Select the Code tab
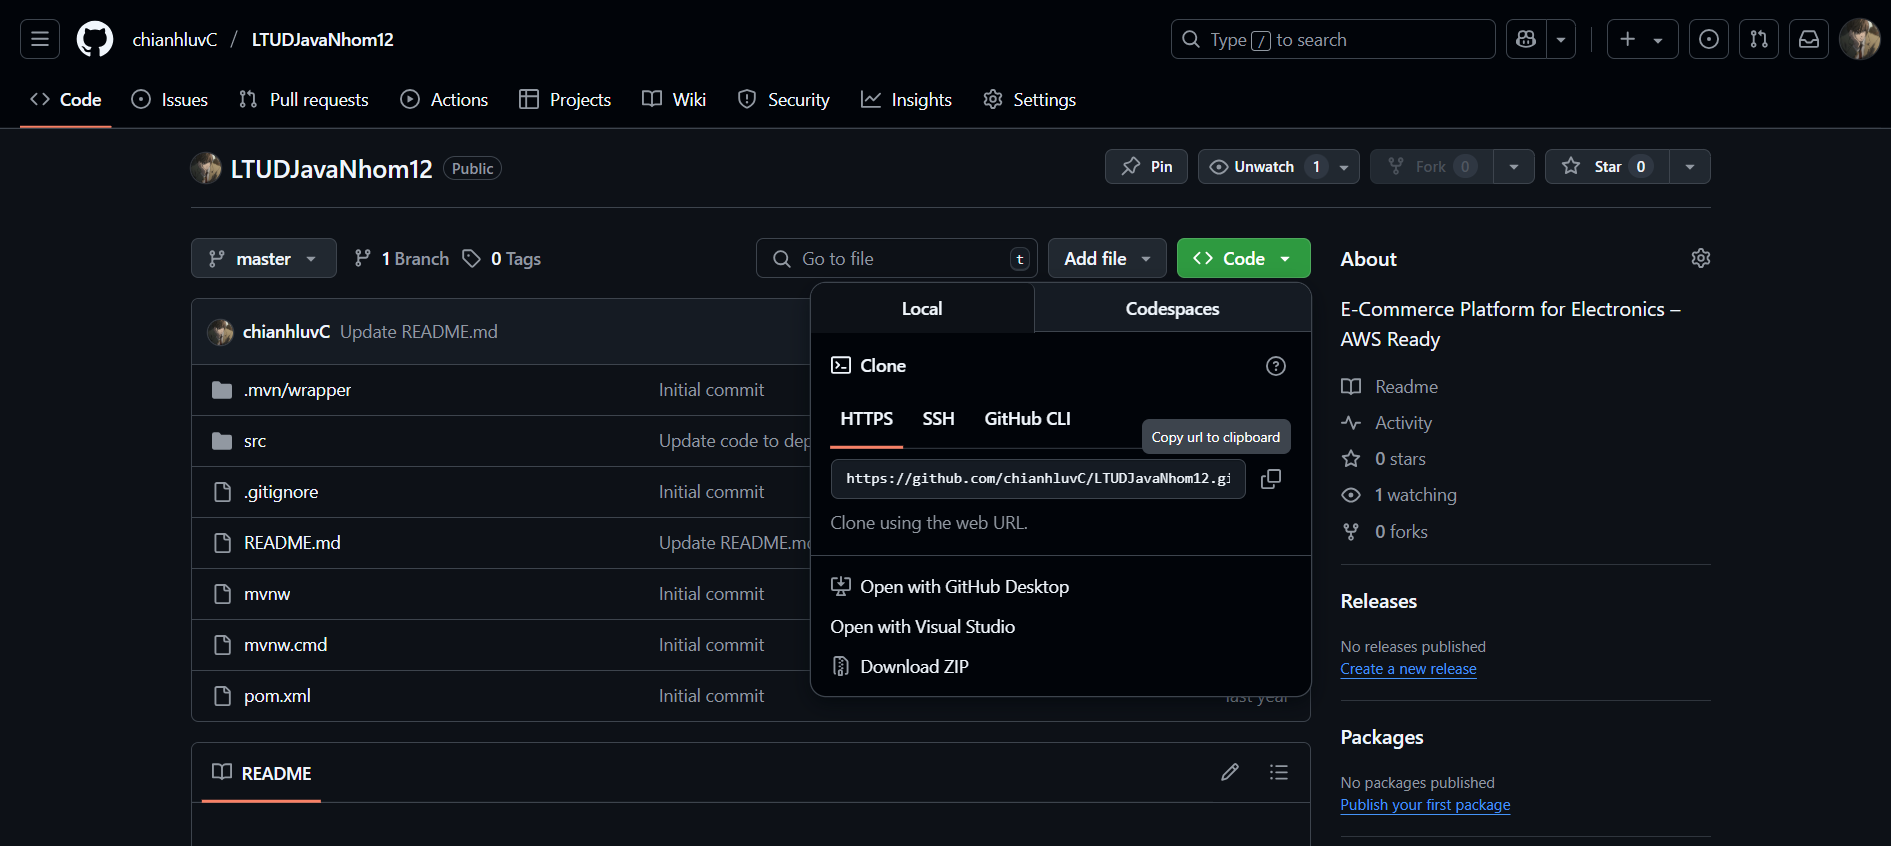Image resolution: width=1891 pixels, height=846 pixels. [x=66, y=100]
